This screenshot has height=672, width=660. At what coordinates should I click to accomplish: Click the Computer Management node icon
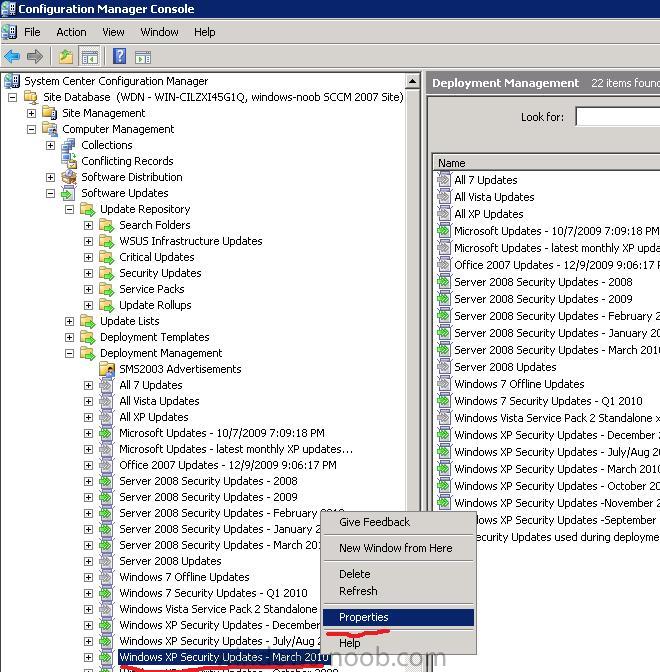point(50,129)
